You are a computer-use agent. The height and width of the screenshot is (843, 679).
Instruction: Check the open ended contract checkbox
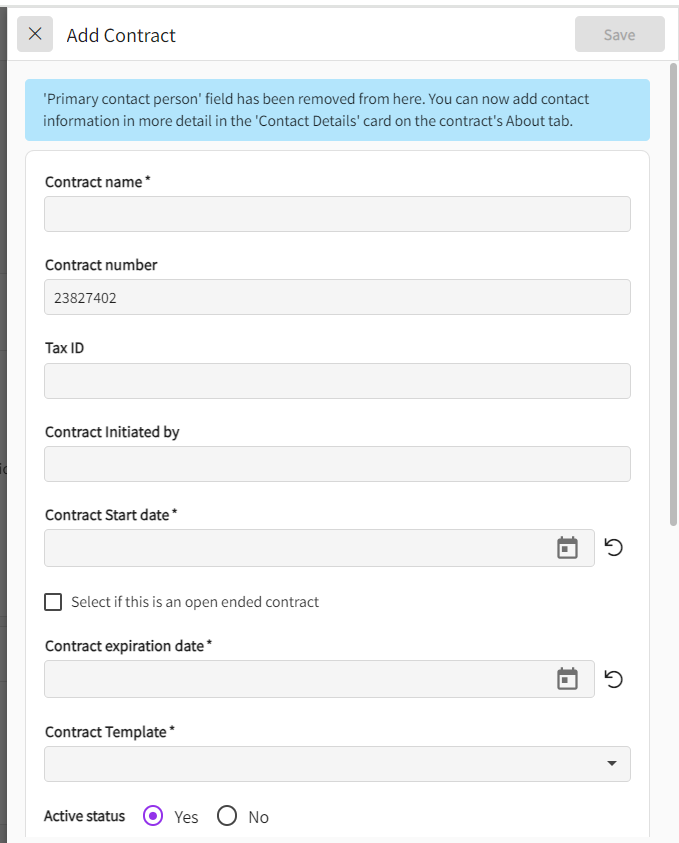(53, 602)
